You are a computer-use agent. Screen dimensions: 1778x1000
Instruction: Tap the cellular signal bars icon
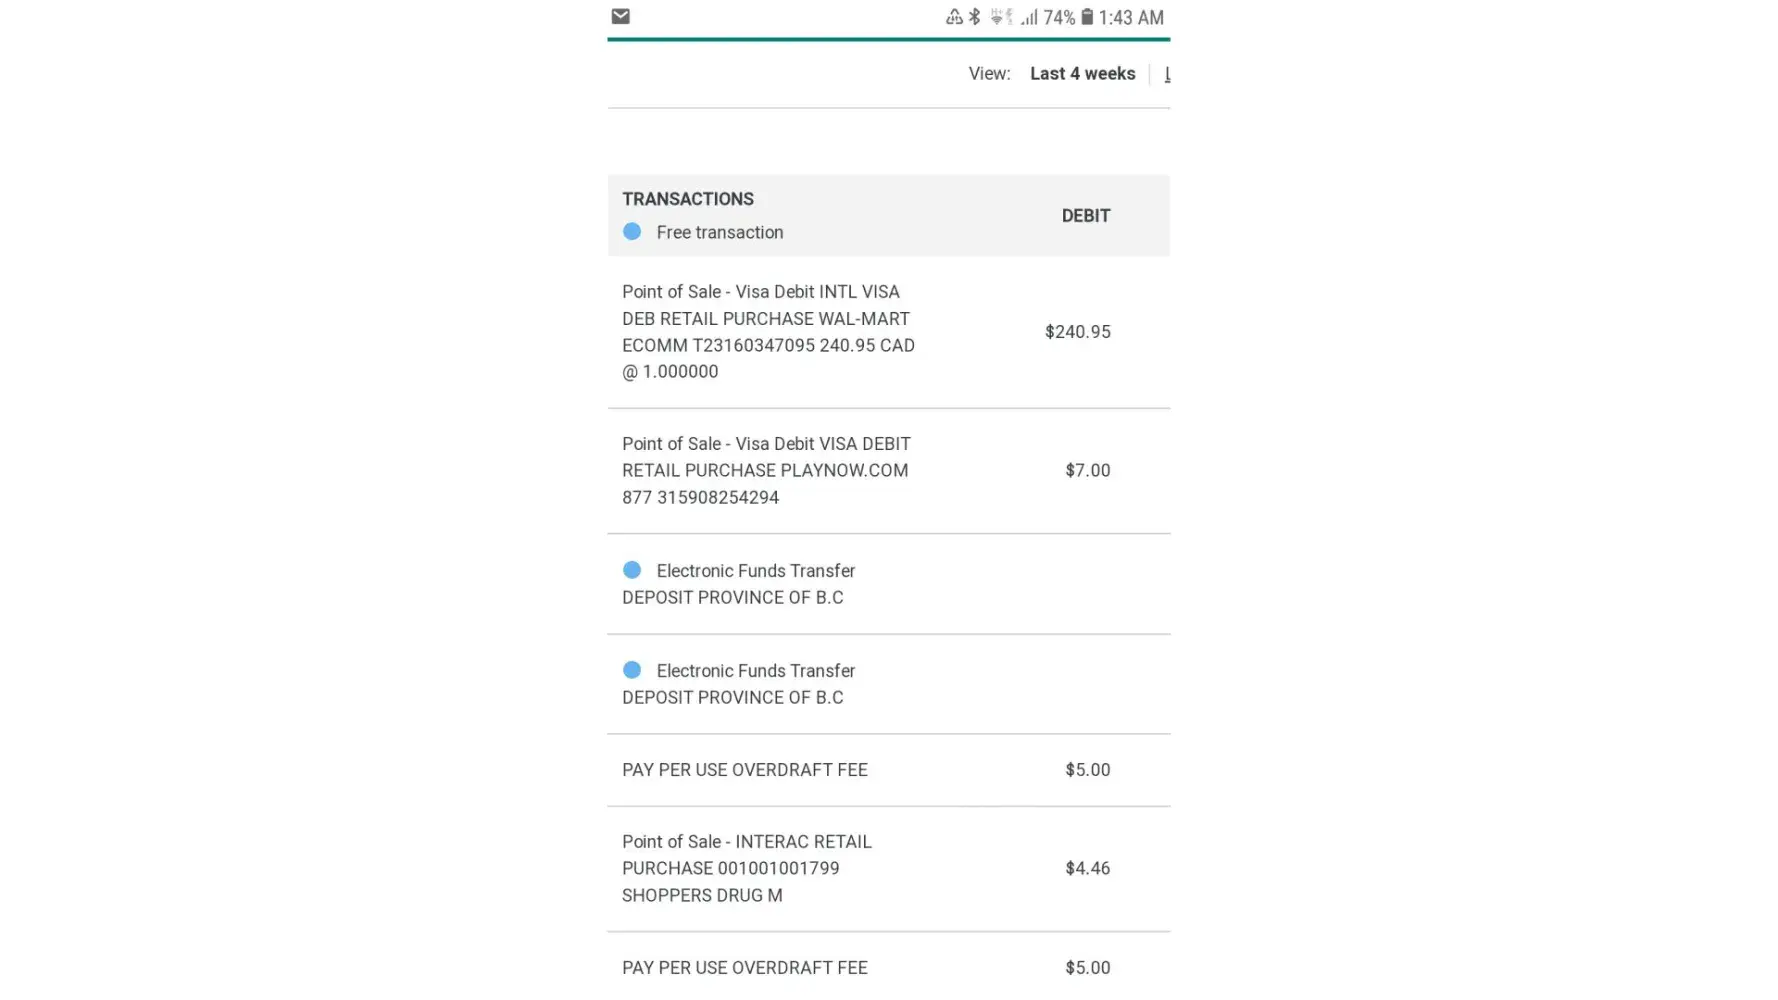tap(1029, 17)
